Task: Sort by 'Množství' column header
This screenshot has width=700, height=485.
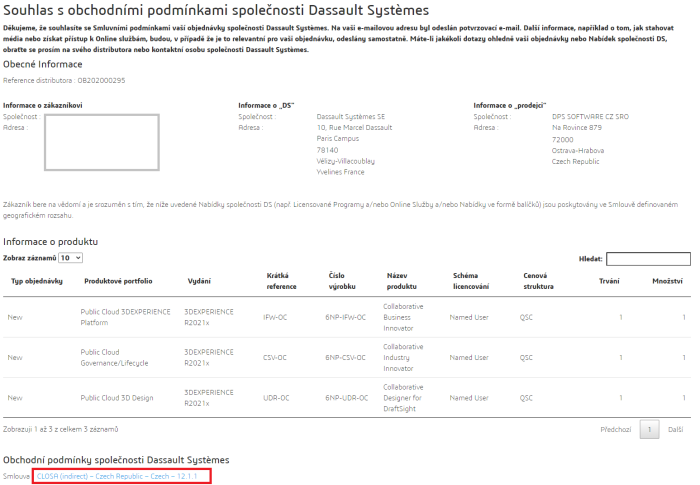Action: 667,281
